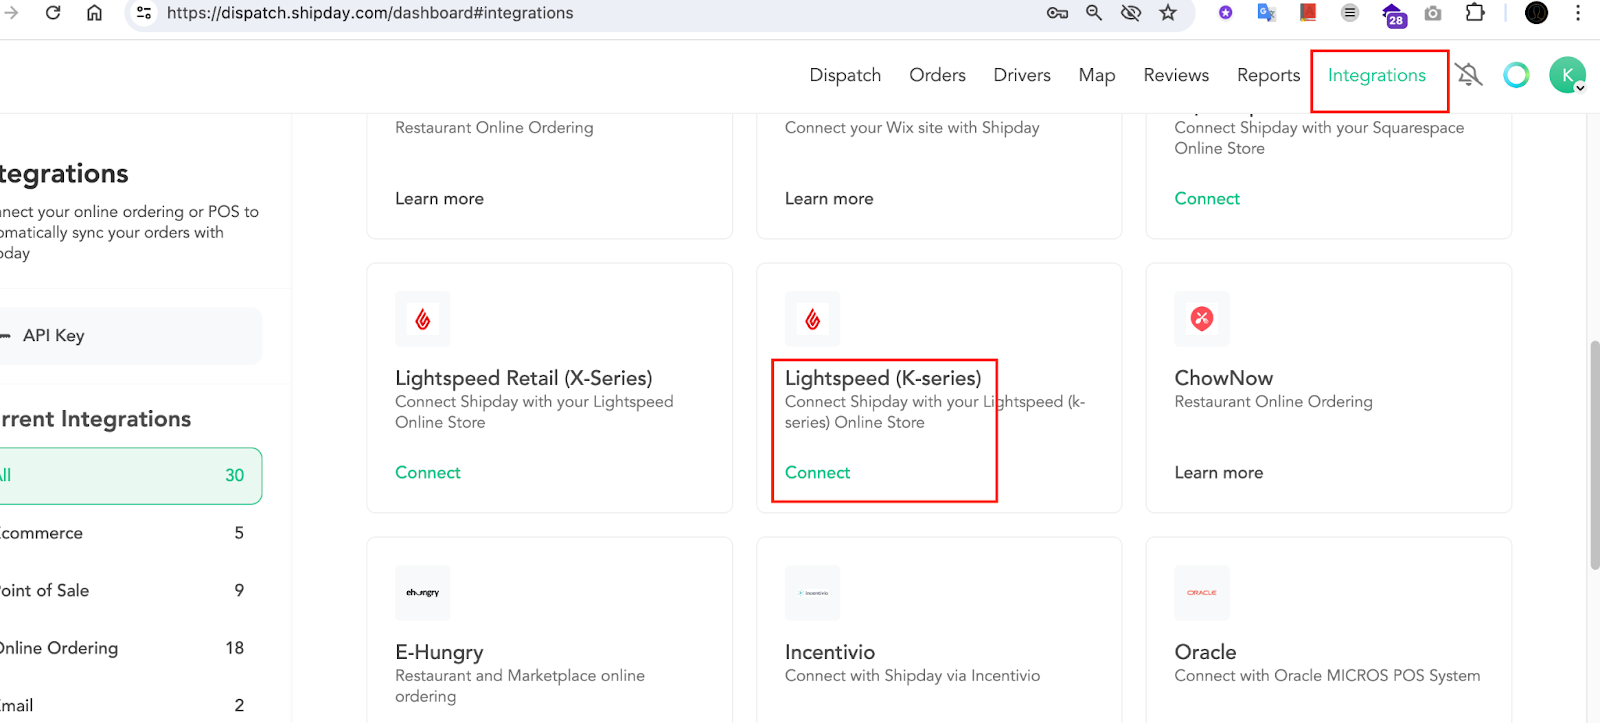Screen dimensions: 1600x723
Task: Click the green circular status ring icon
Action: tap(1516, 75)
